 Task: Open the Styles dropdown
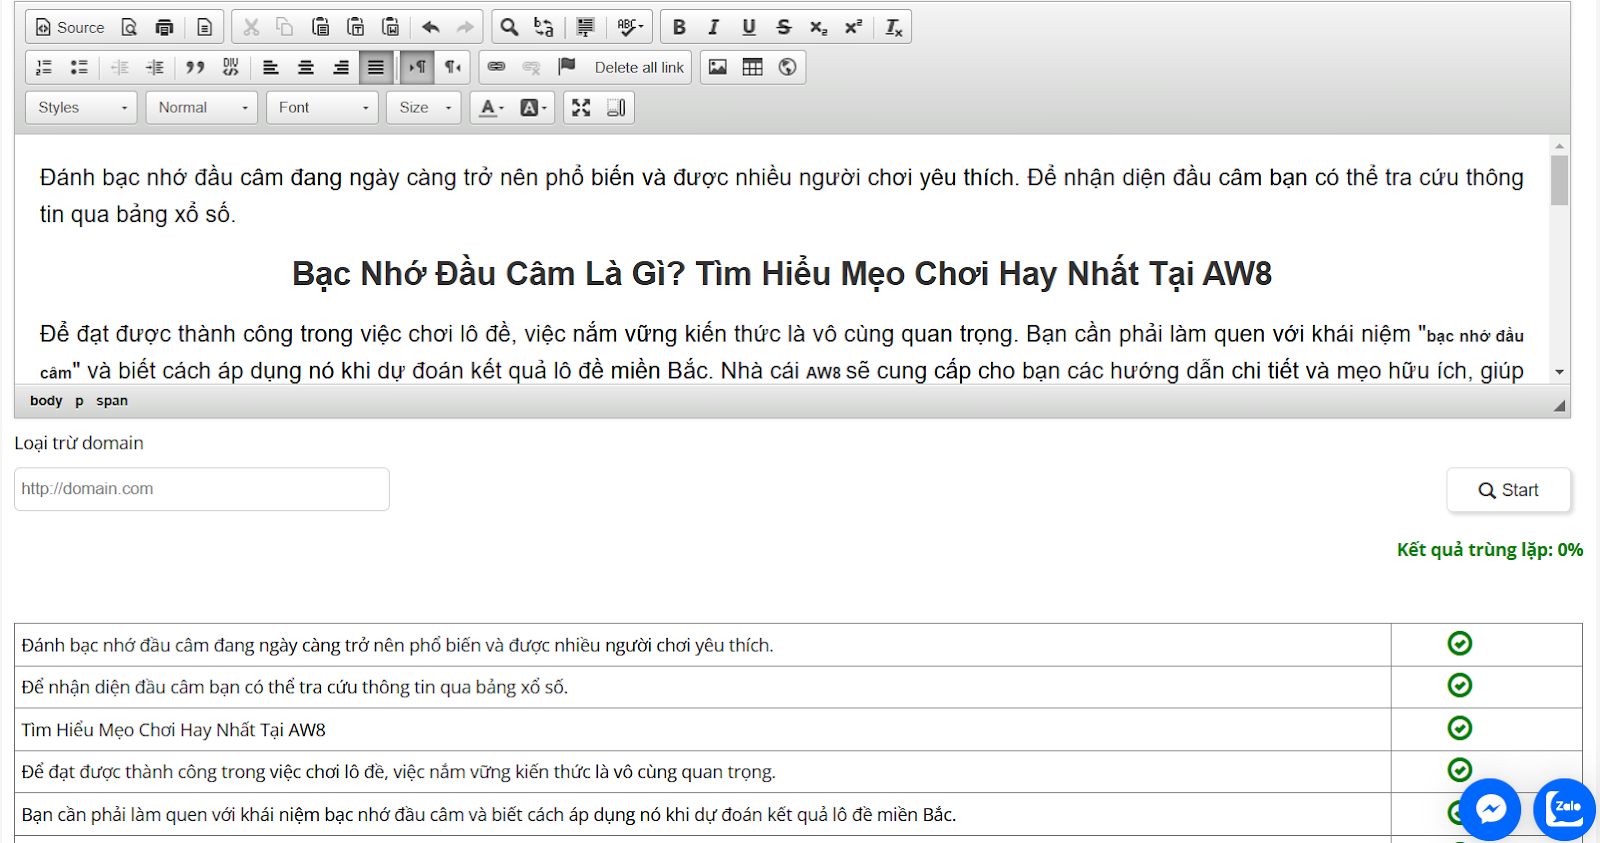[82, 107]
